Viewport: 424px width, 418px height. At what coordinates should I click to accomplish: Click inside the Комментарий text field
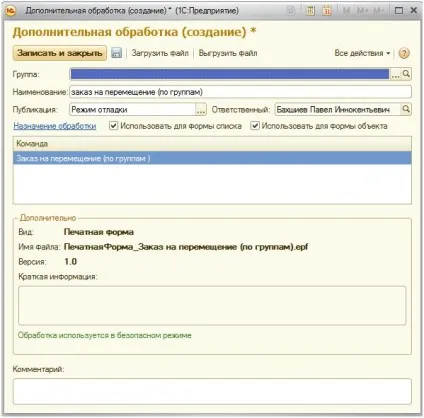point(212,391)
